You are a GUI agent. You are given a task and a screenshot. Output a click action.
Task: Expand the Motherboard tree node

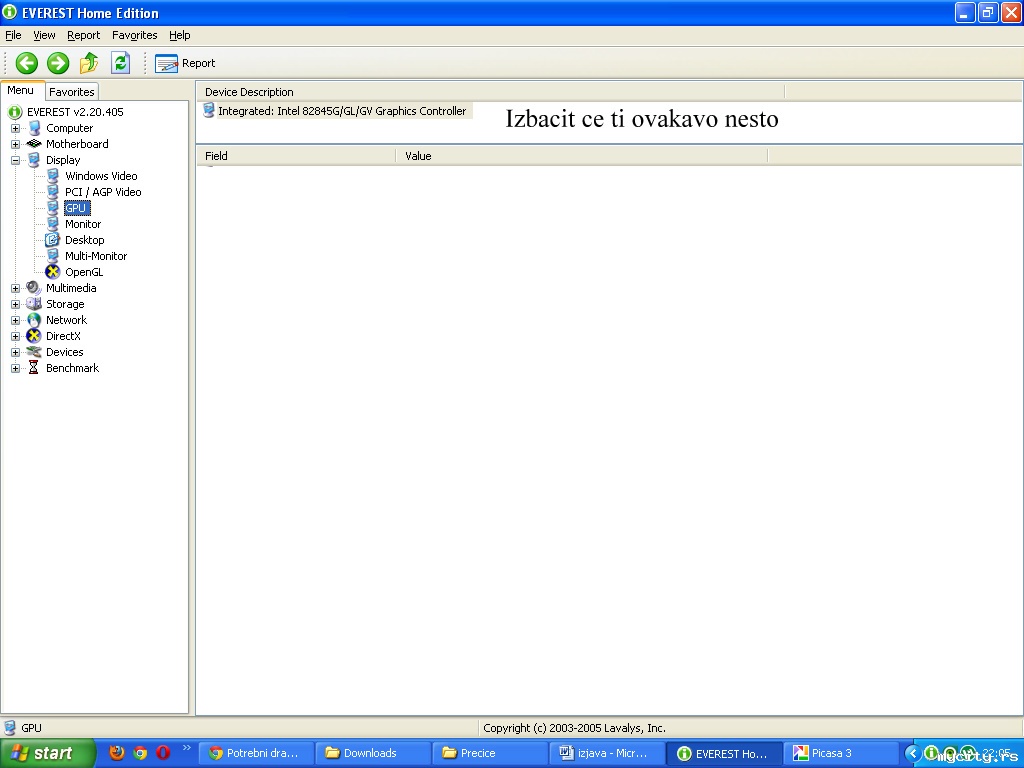pyautogui.click(x=15, y=144)
